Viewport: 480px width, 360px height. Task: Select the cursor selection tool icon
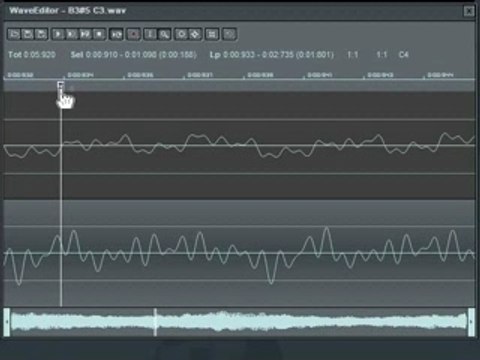[150, 34]
